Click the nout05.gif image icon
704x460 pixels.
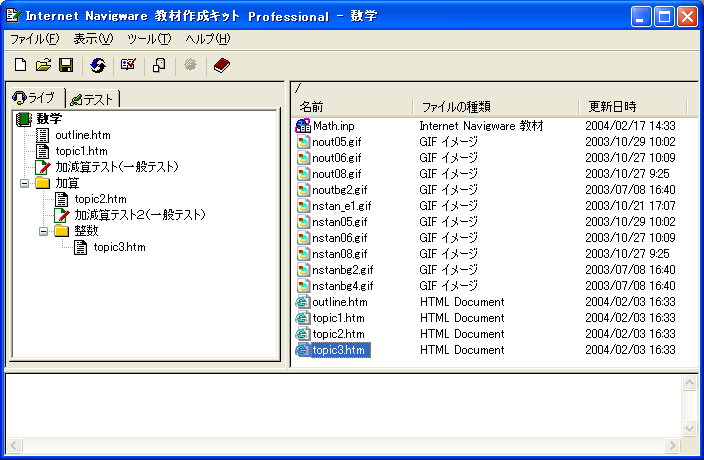[303, 142]
